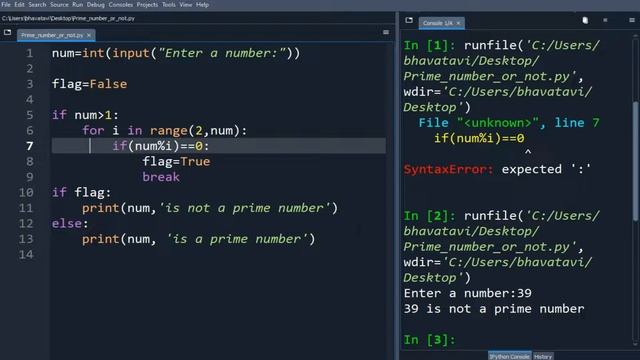The width and height of the screenshot is (640, 360).
Task: Click the In [1]: prompt in console
Action: [x=429, y=45]
